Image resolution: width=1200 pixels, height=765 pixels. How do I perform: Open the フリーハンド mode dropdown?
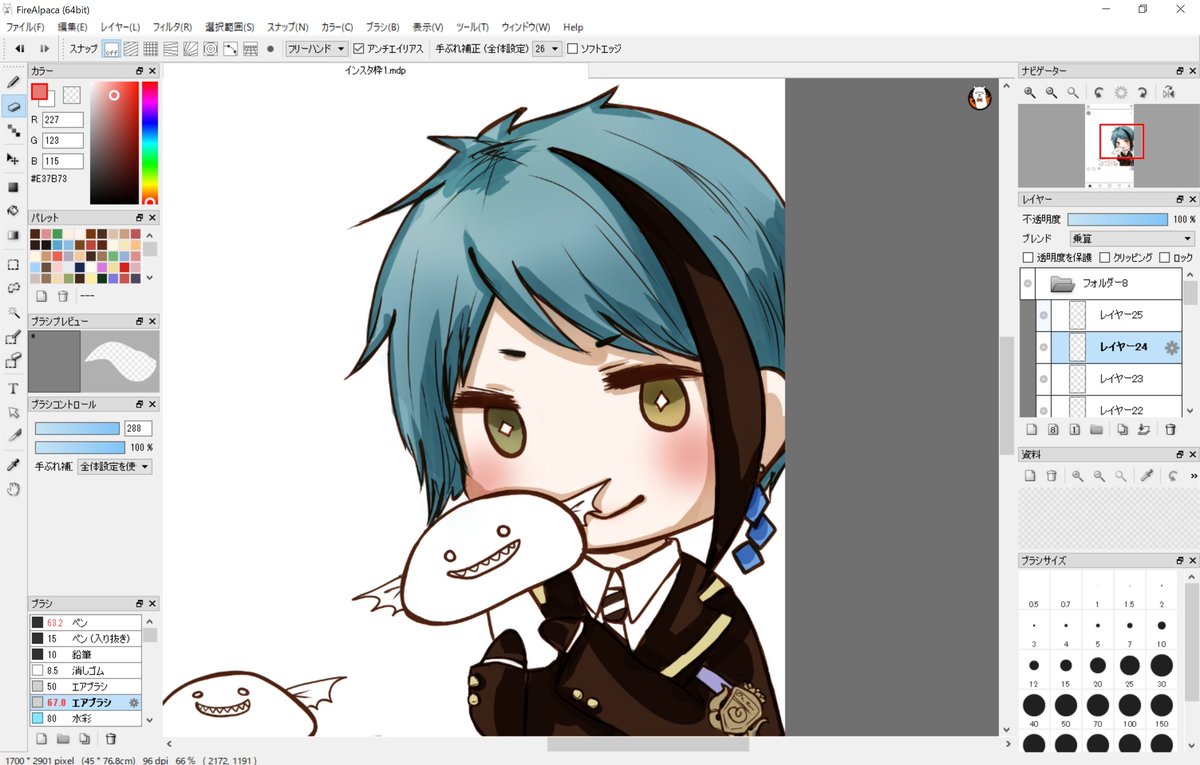(316, 48)
